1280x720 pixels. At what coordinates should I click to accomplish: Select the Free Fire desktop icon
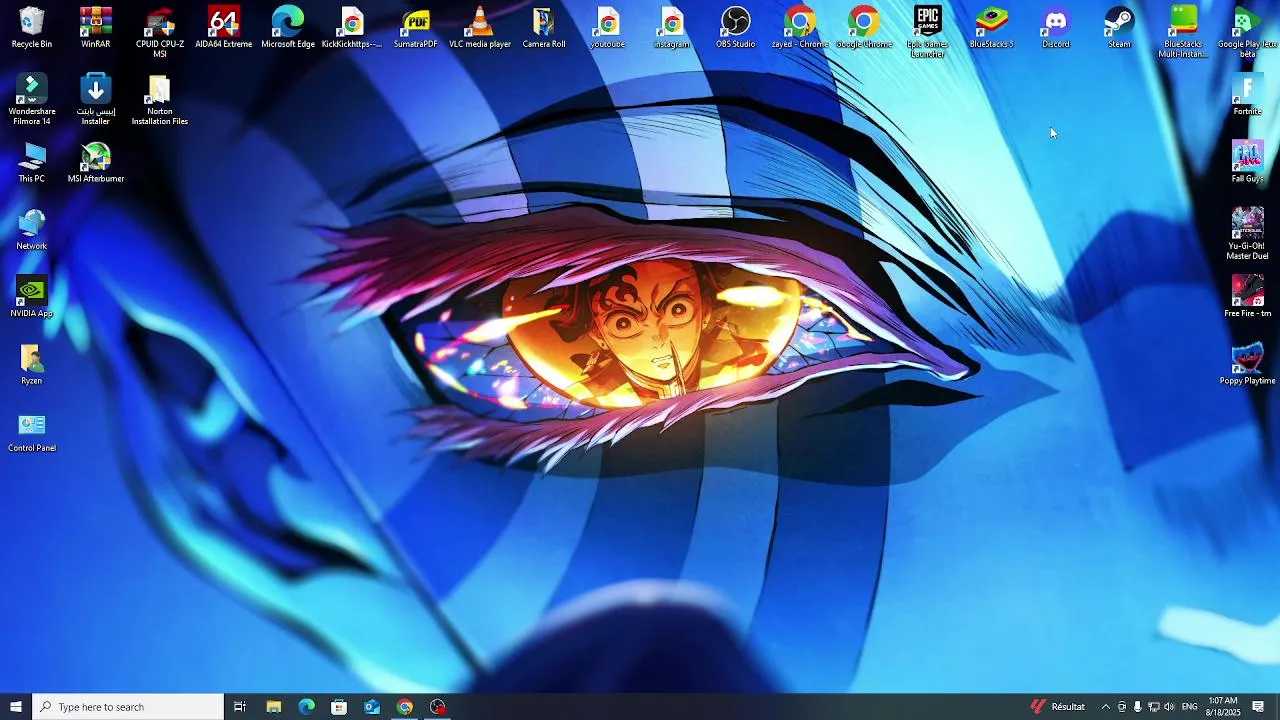pos(1248,296)
